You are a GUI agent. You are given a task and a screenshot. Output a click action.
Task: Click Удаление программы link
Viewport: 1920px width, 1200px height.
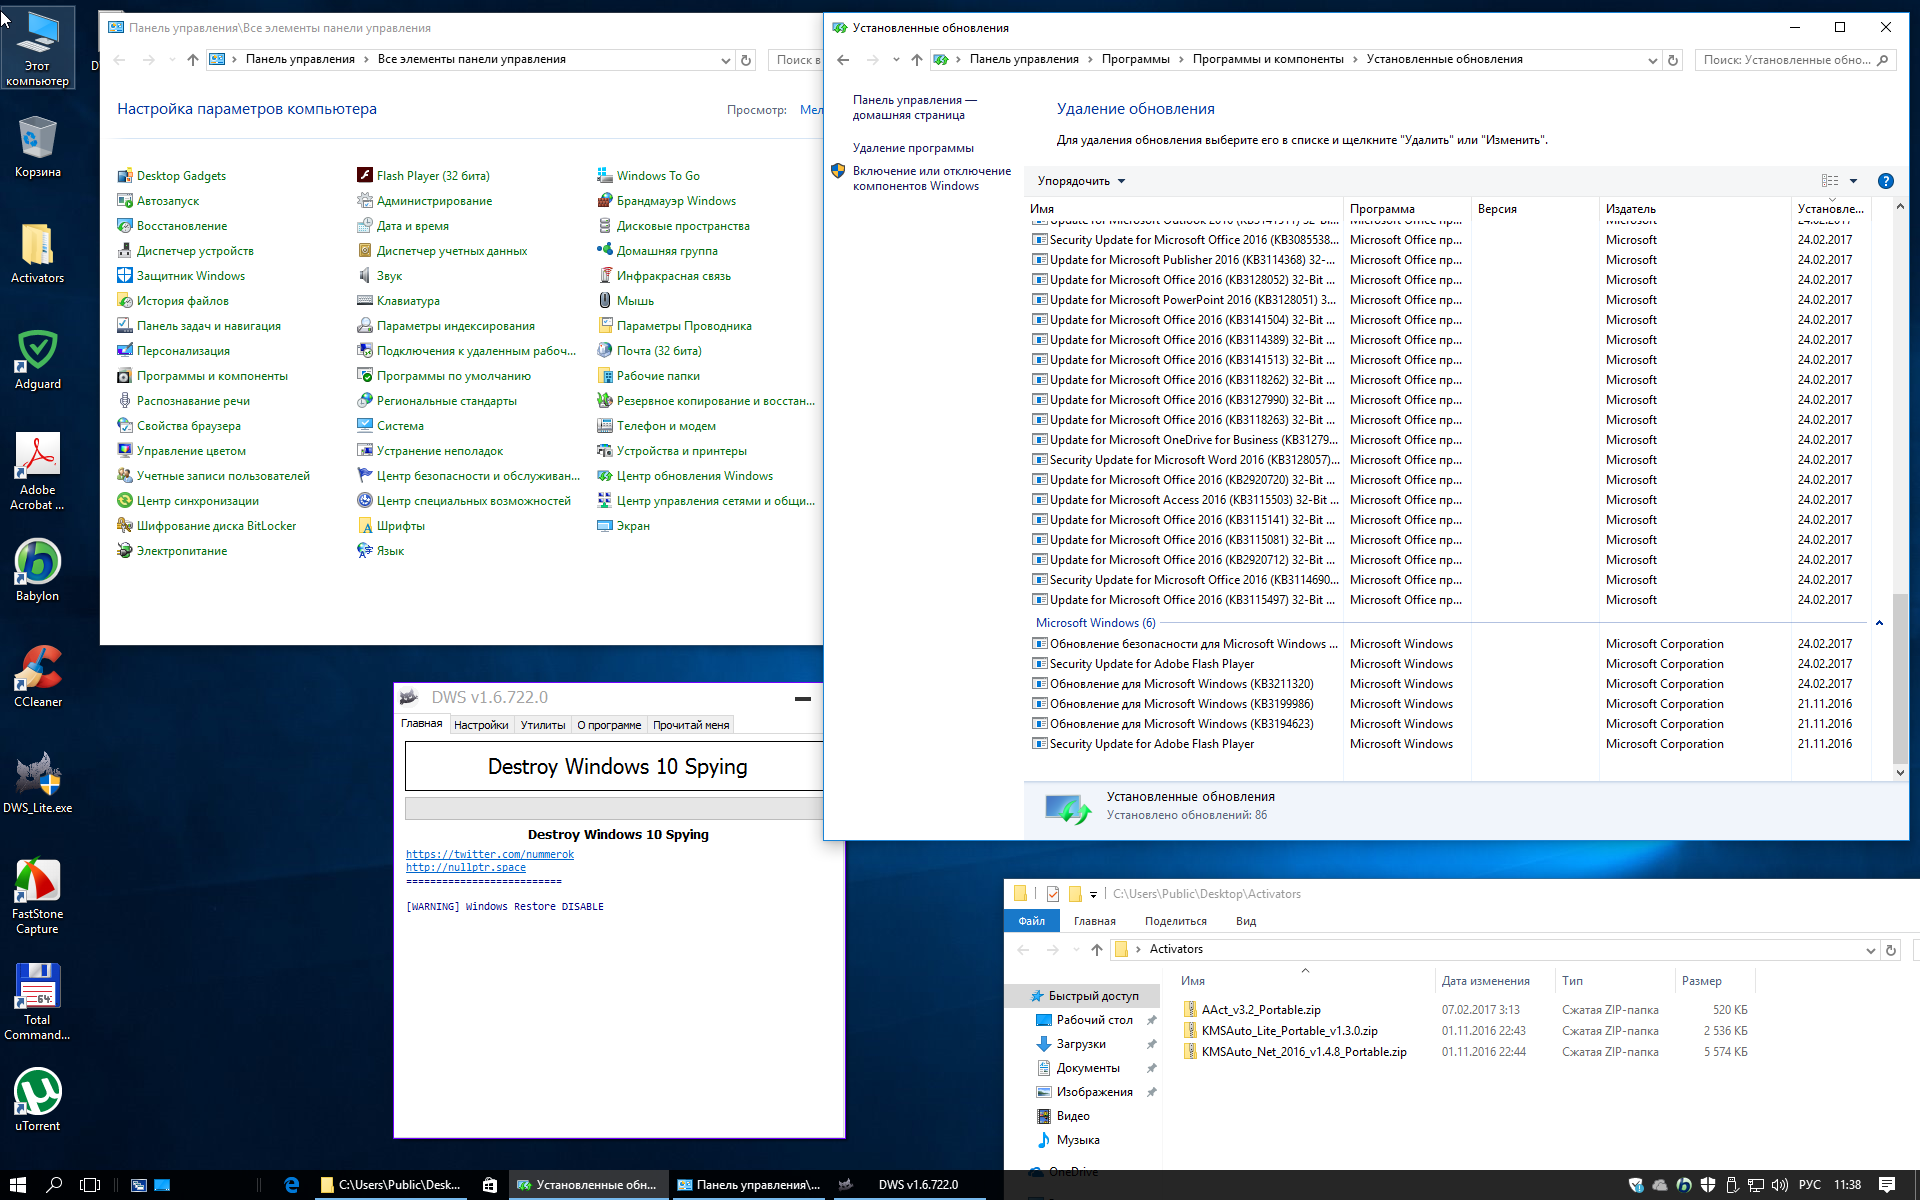[x=913, y=148]
